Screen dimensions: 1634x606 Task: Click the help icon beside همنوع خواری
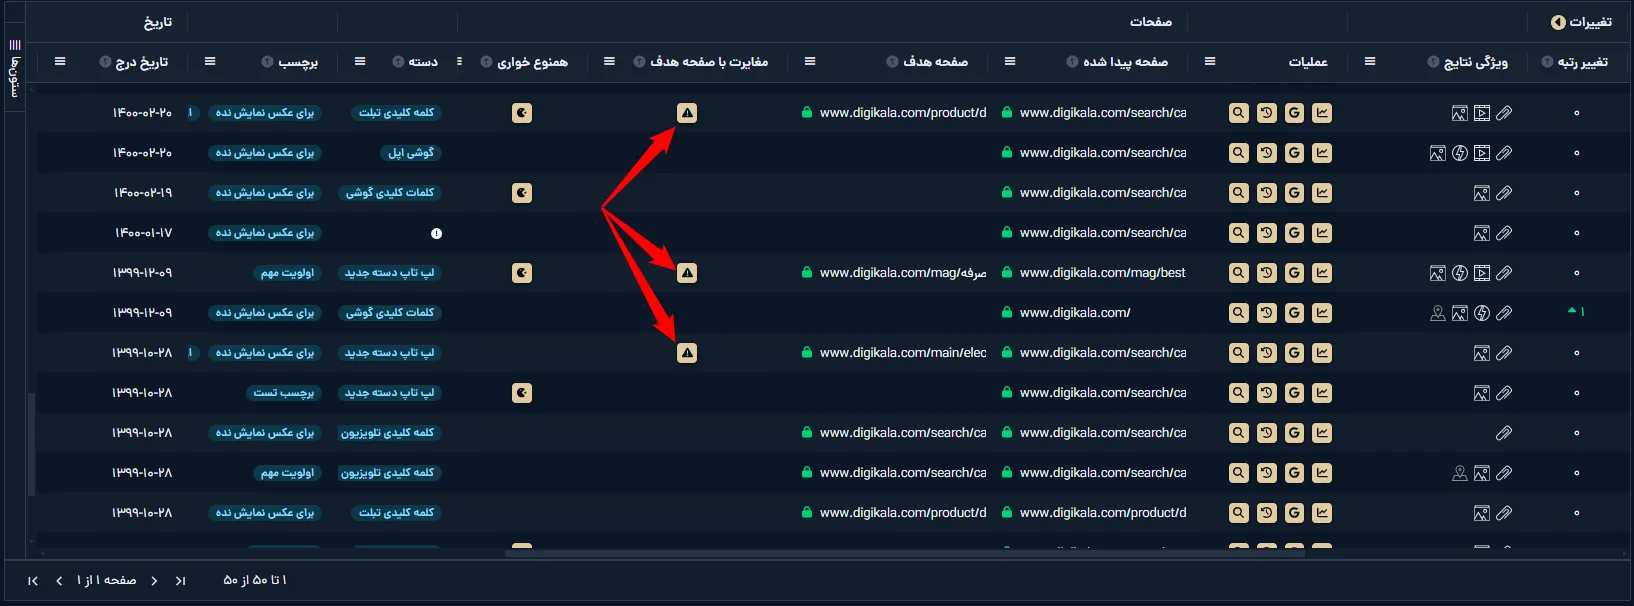[x=486, y=62]
